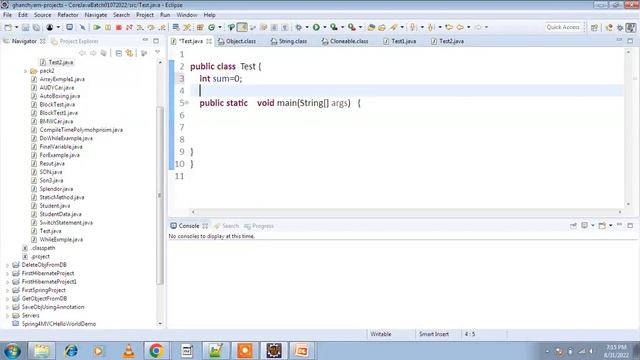Click the green Run button icon
640x360 pixels.
pyautogui.click(x=316, y=27)
